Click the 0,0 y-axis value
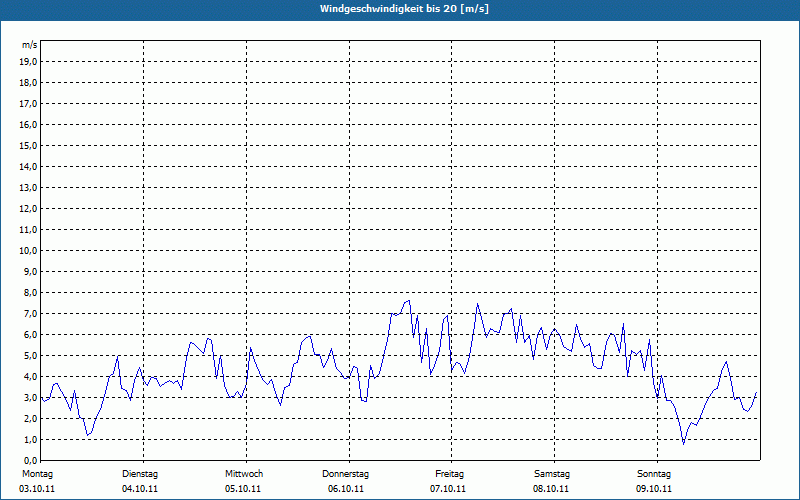 [29, 460]
